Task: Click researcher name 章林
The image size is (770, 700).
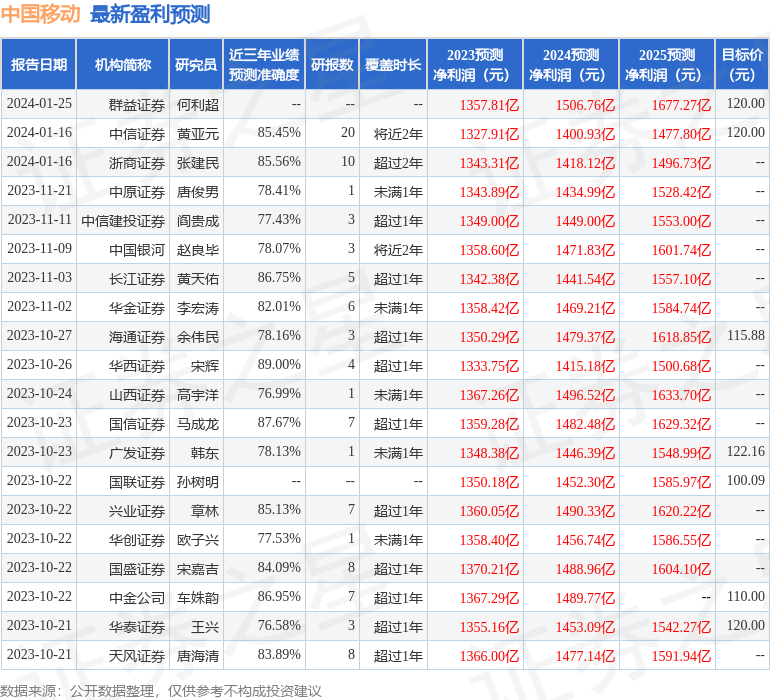Action: click(x=205, y=510)
